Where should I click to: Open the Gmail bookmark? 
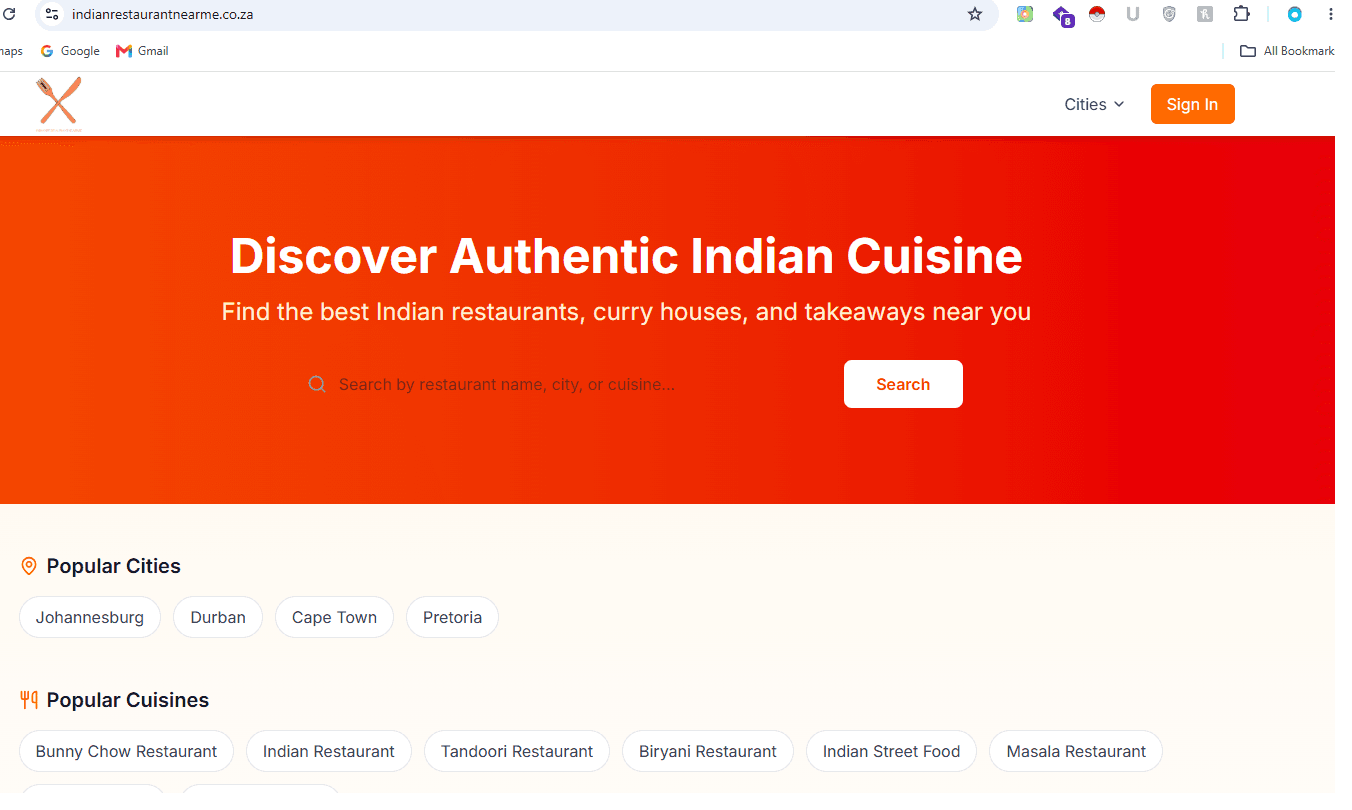click(142, 51)
